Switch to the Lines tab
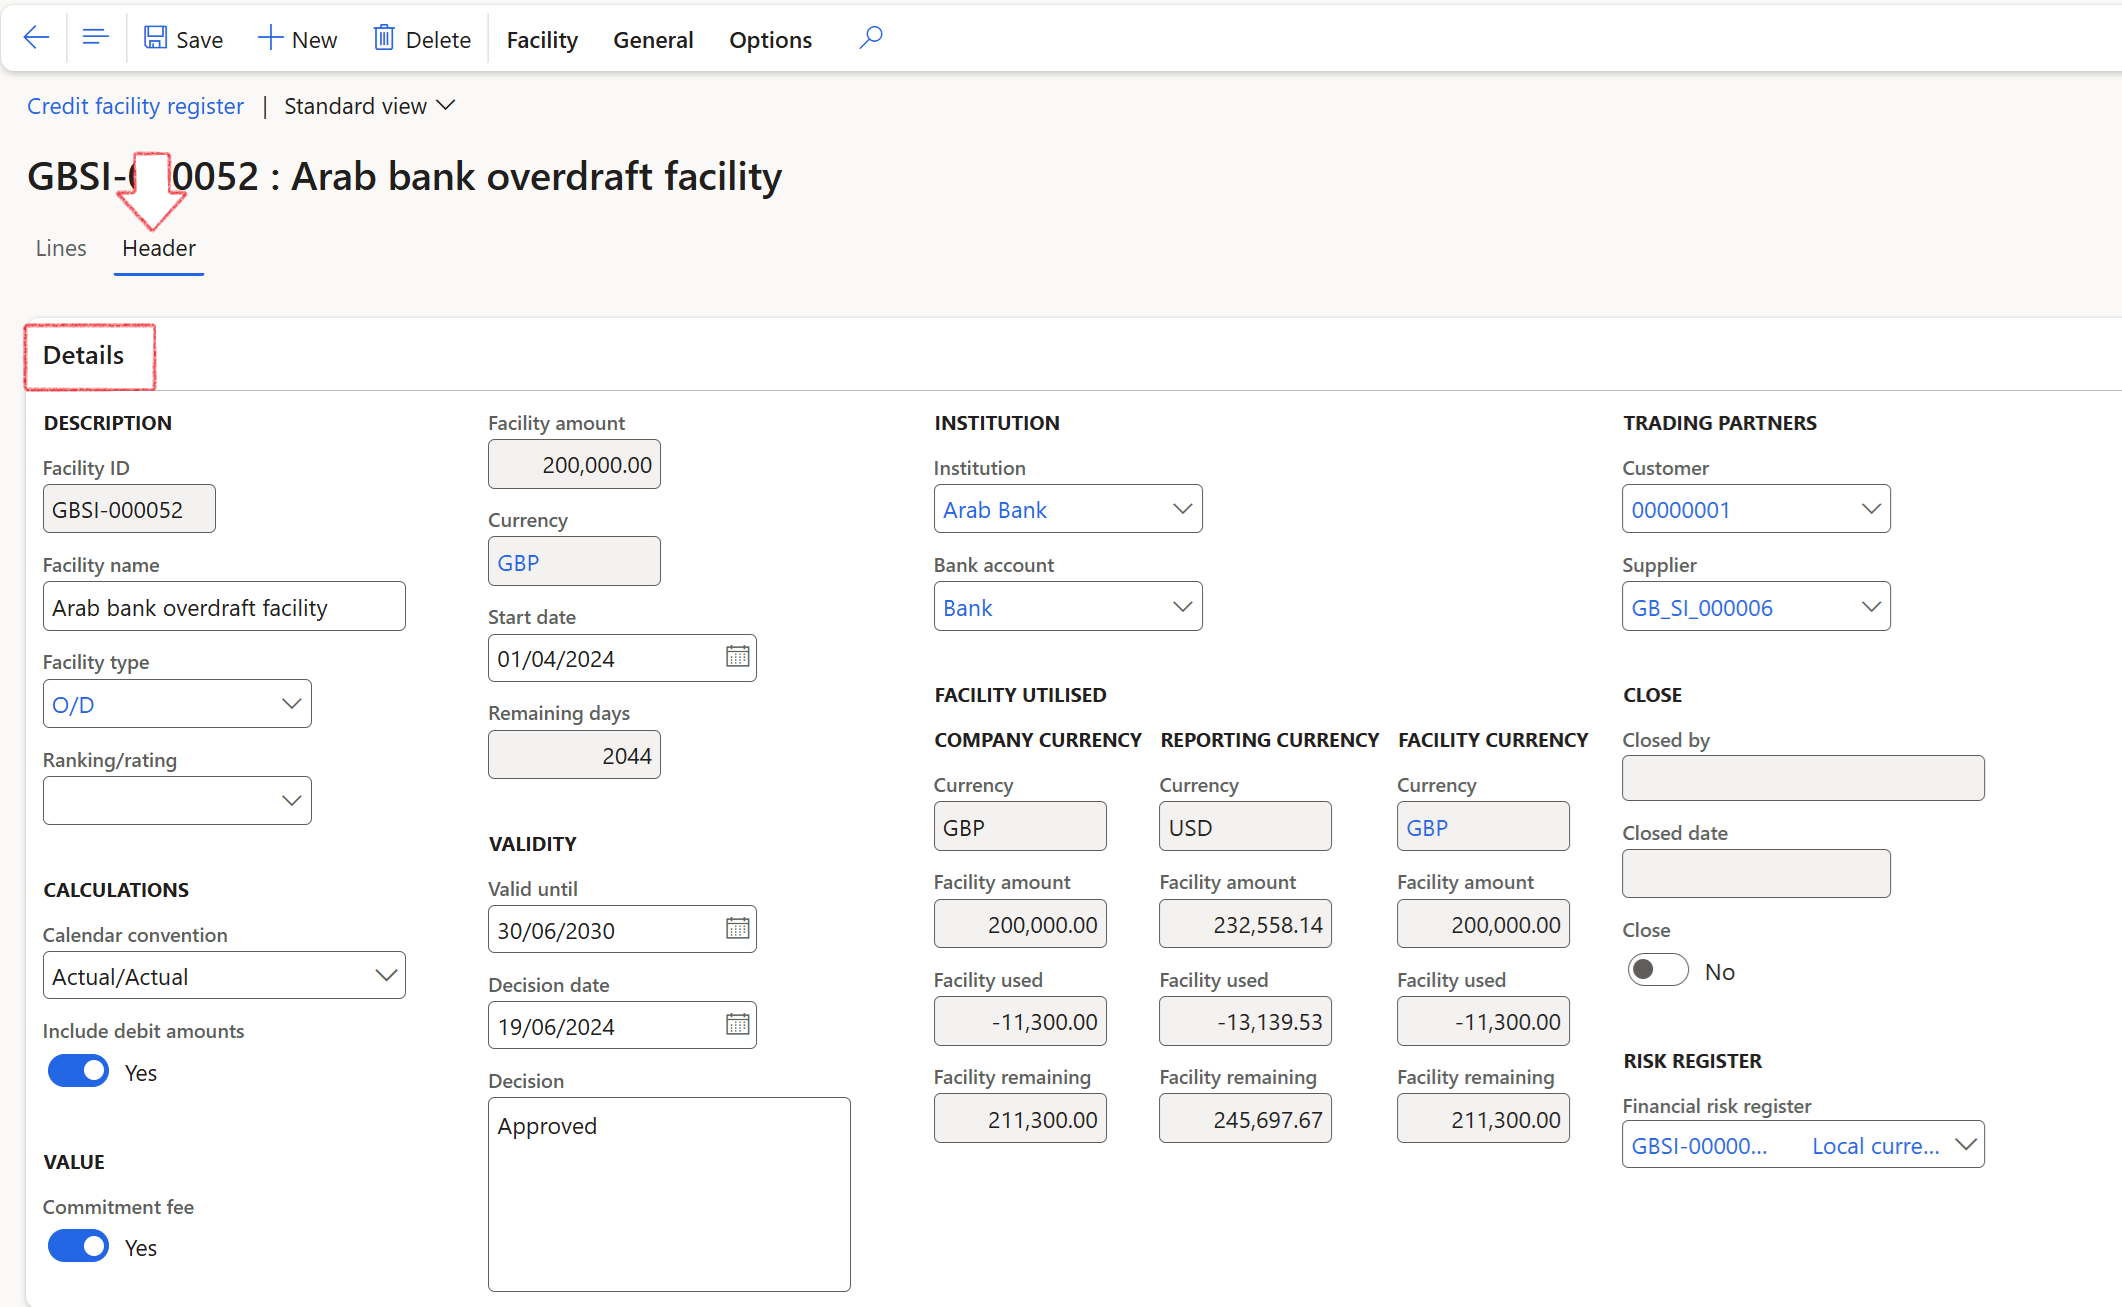The width and height of the screenshot is (2122, 1307). pyautogui.click(x=61, y=248)
